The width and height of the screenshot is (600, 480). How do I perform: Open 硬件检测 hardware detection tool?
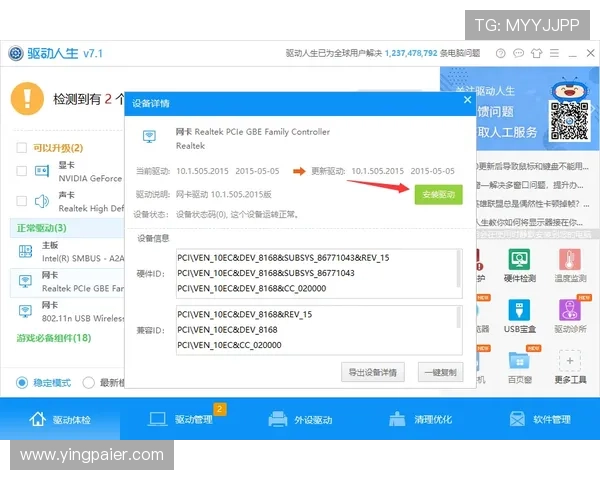click(519, 265)
